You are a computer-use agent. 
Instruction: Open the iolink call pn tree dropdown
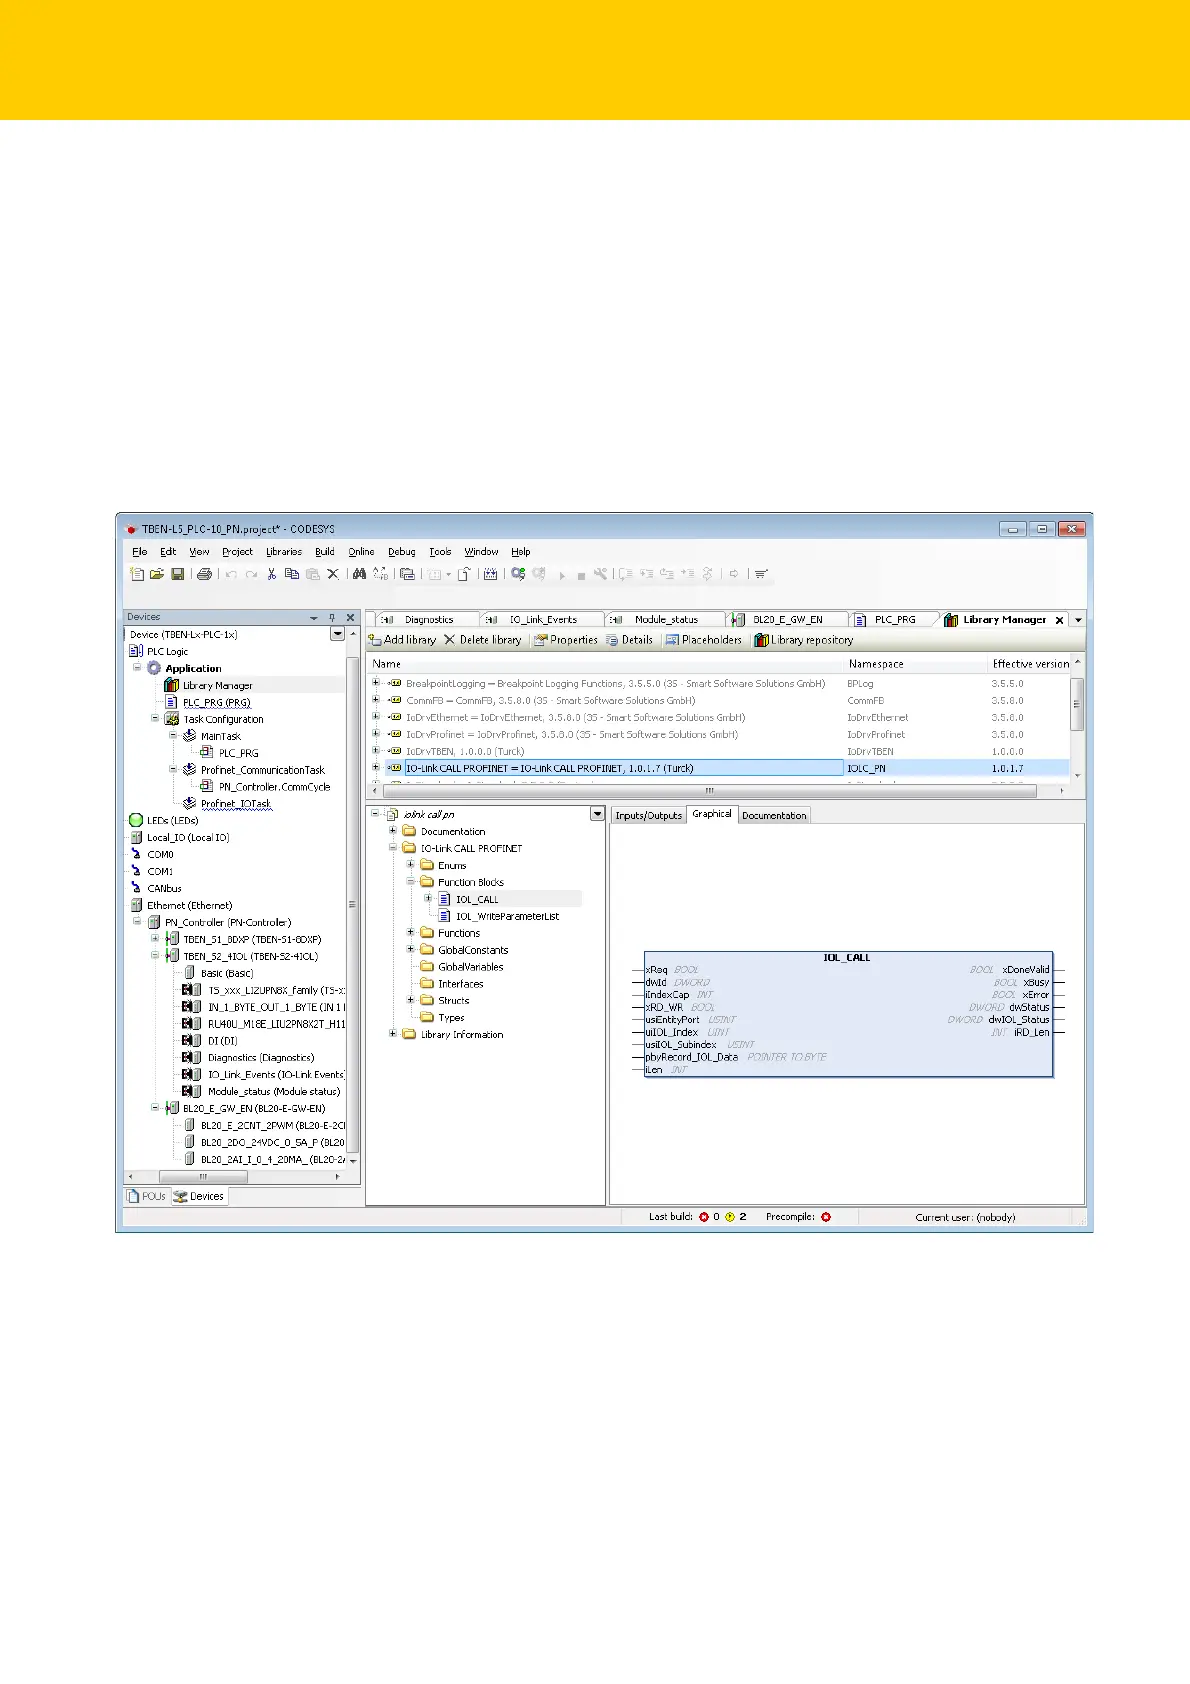pos(597,815)
